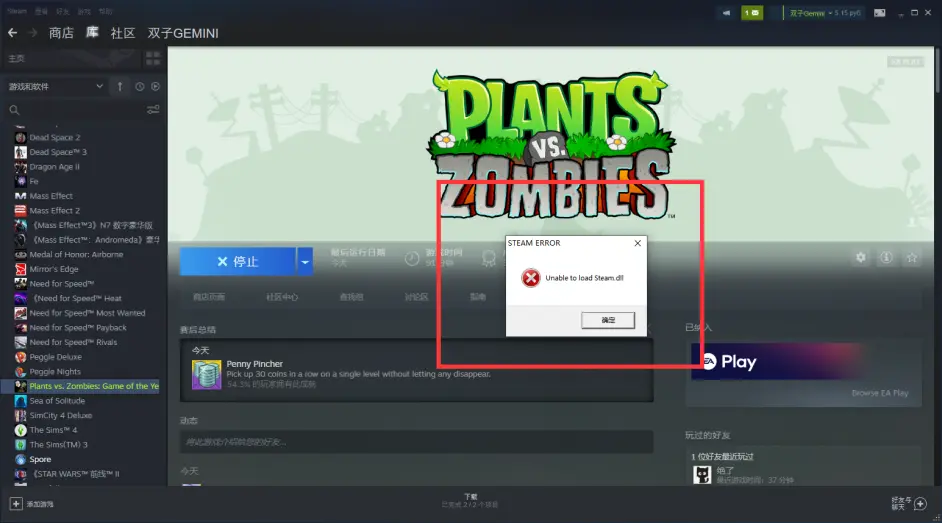Open the 双子GEMINI profile tab

[x=183, y=33]
